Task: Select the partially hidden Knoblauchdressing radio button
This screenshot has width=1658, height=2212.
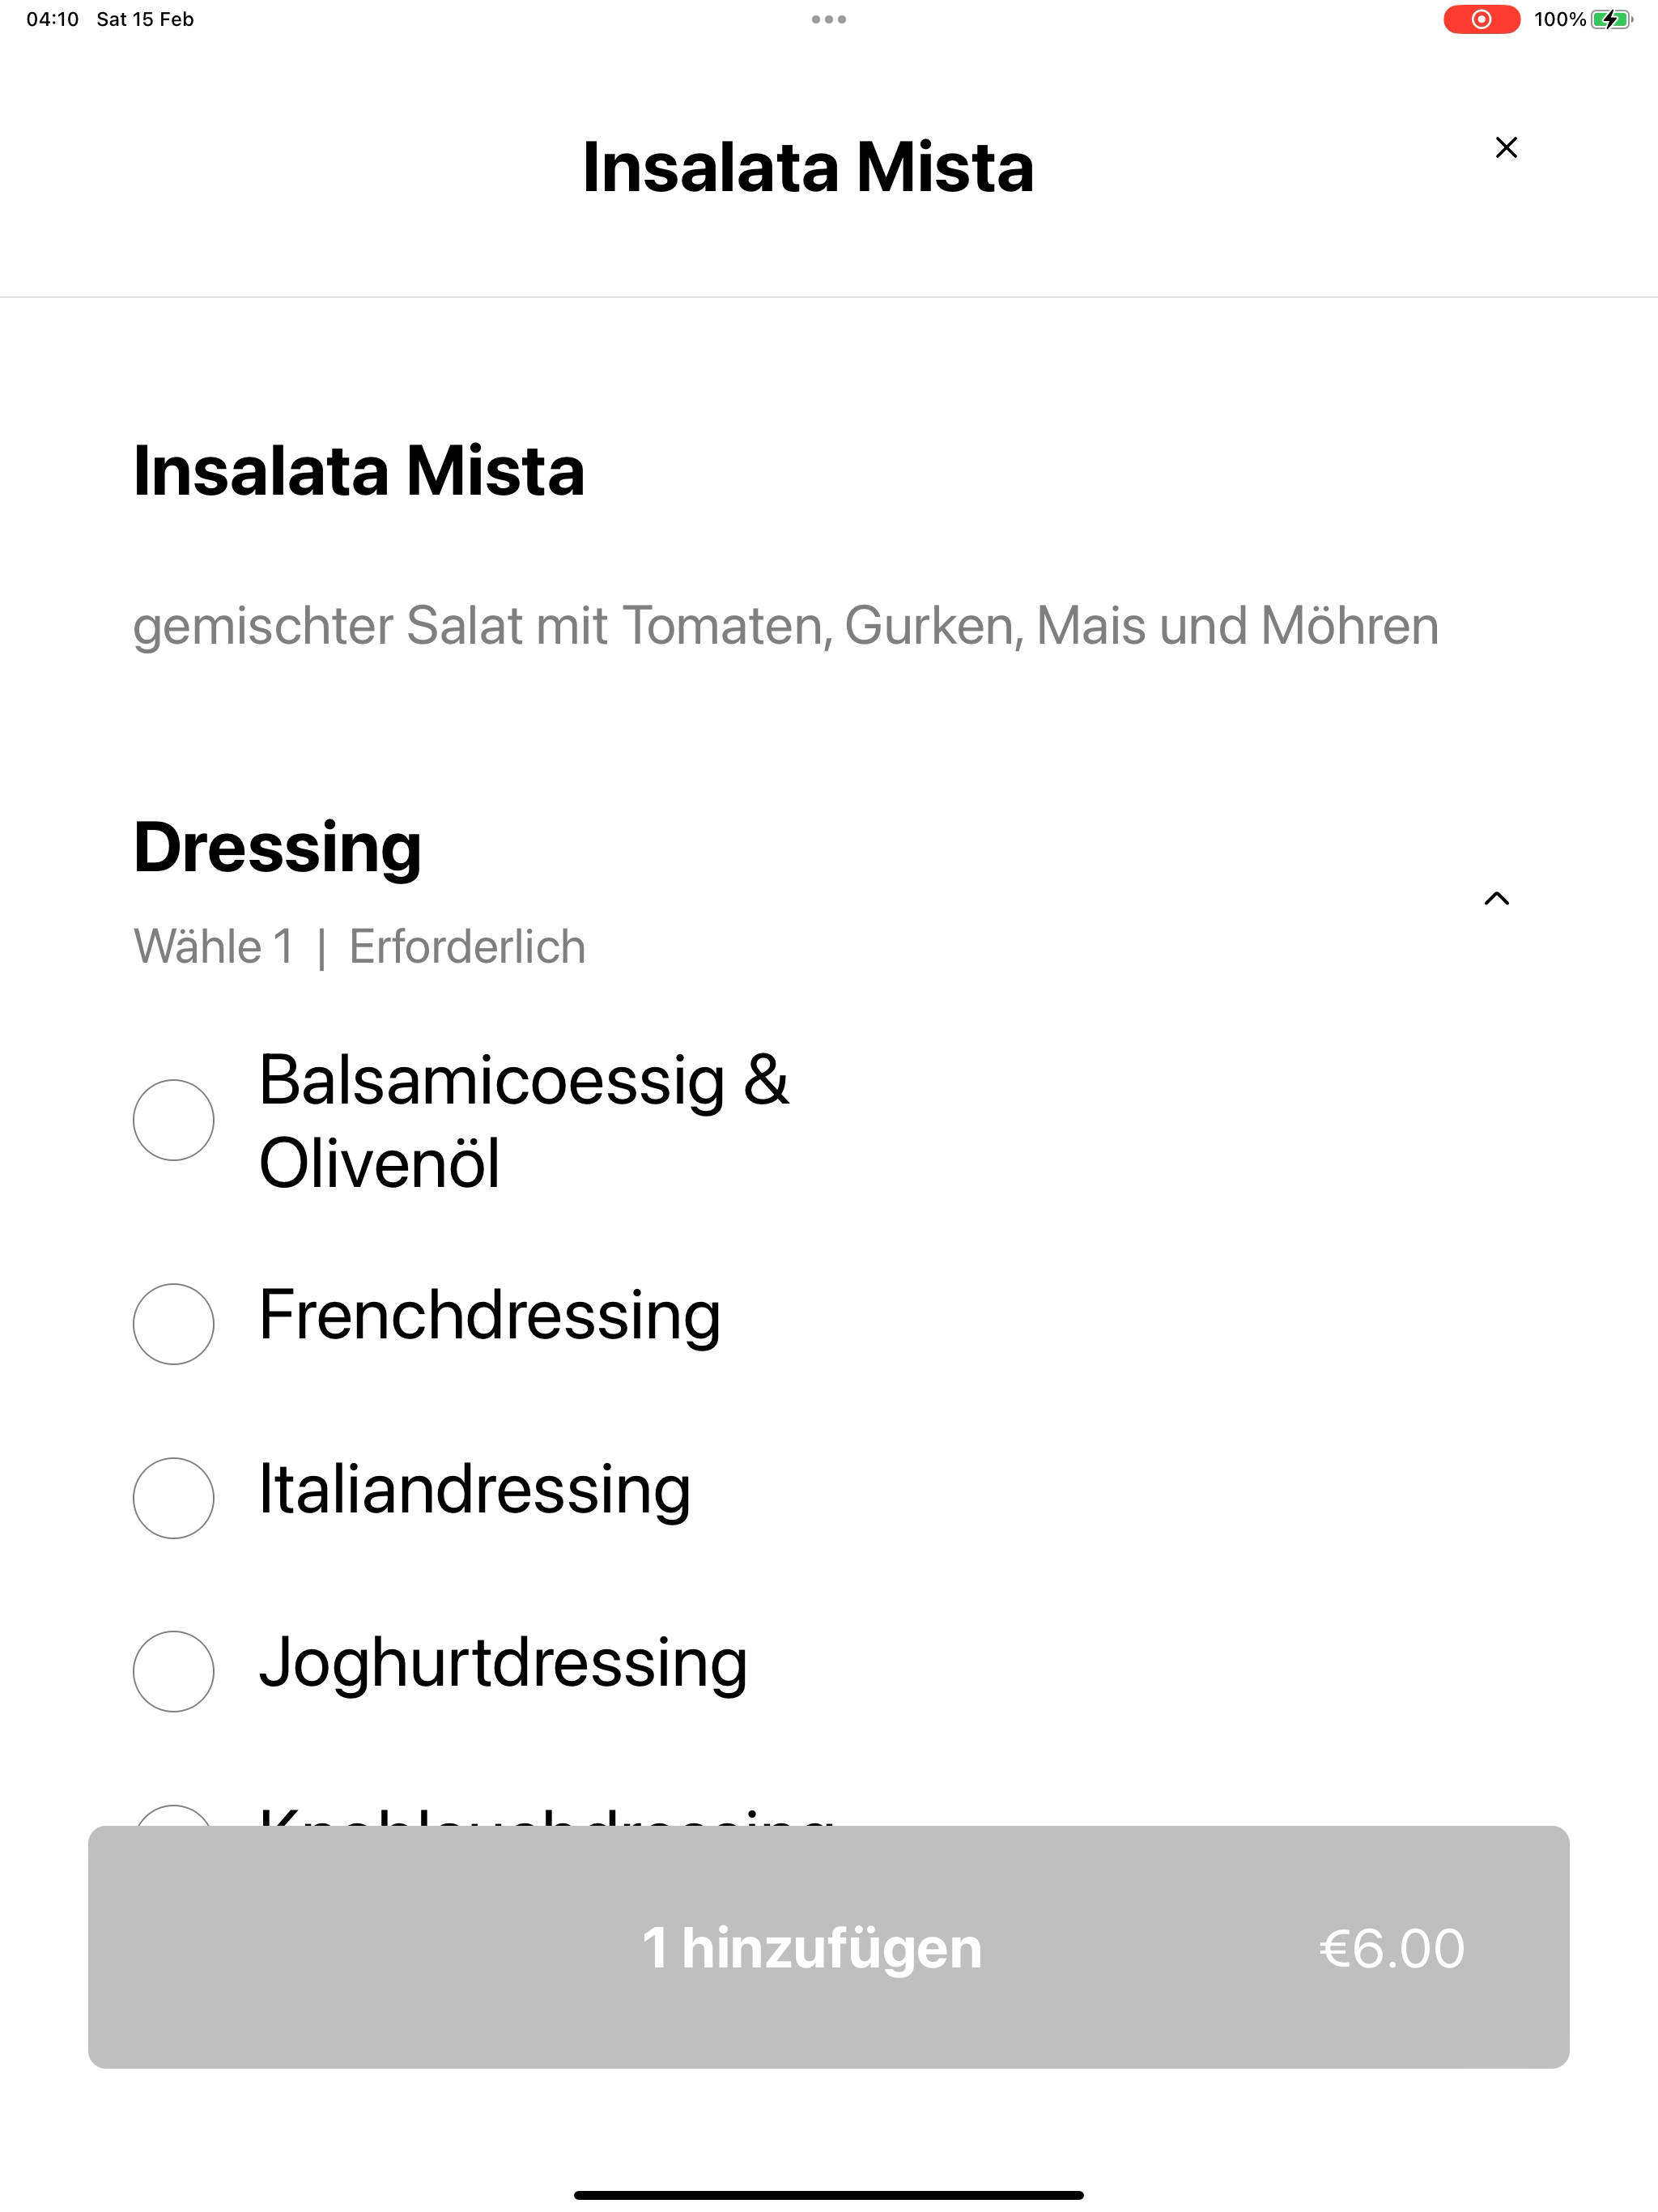Action: pos(173,1815)
